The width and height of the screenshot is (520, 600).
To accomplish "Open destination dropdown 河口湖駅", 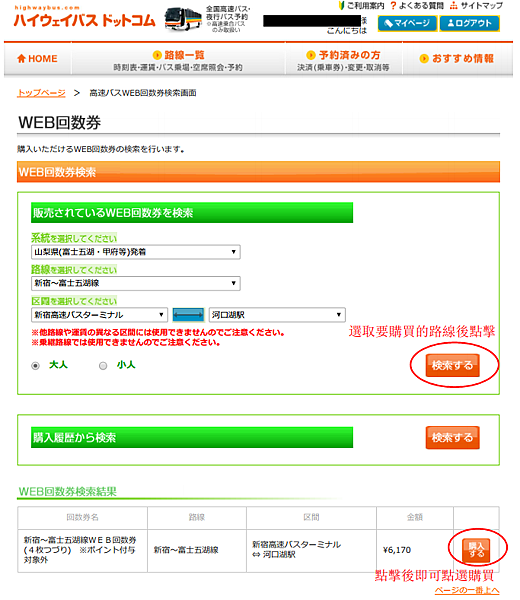I will point(277,315).
